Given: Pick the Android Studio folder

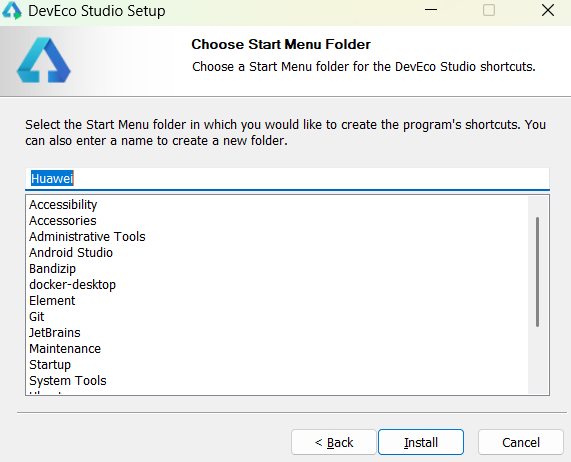Looking at the screenshot, I should point(71,253).
